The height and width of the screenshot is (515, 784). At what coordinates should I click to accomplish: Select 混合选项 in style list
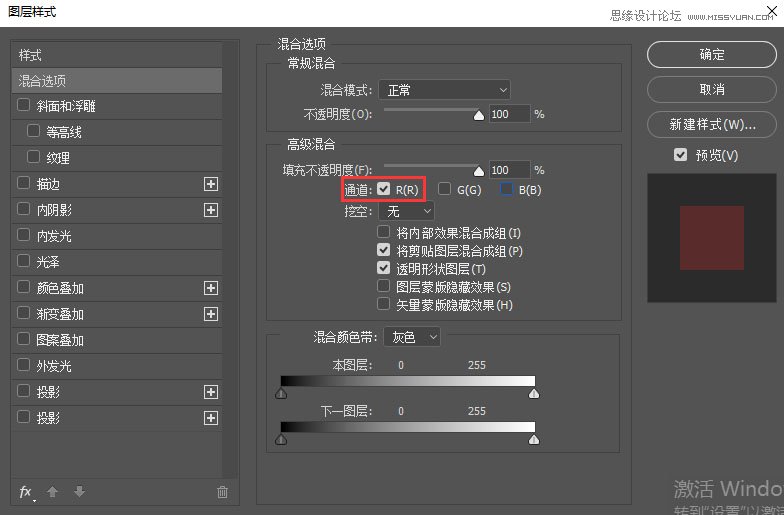tap(117, 81)
